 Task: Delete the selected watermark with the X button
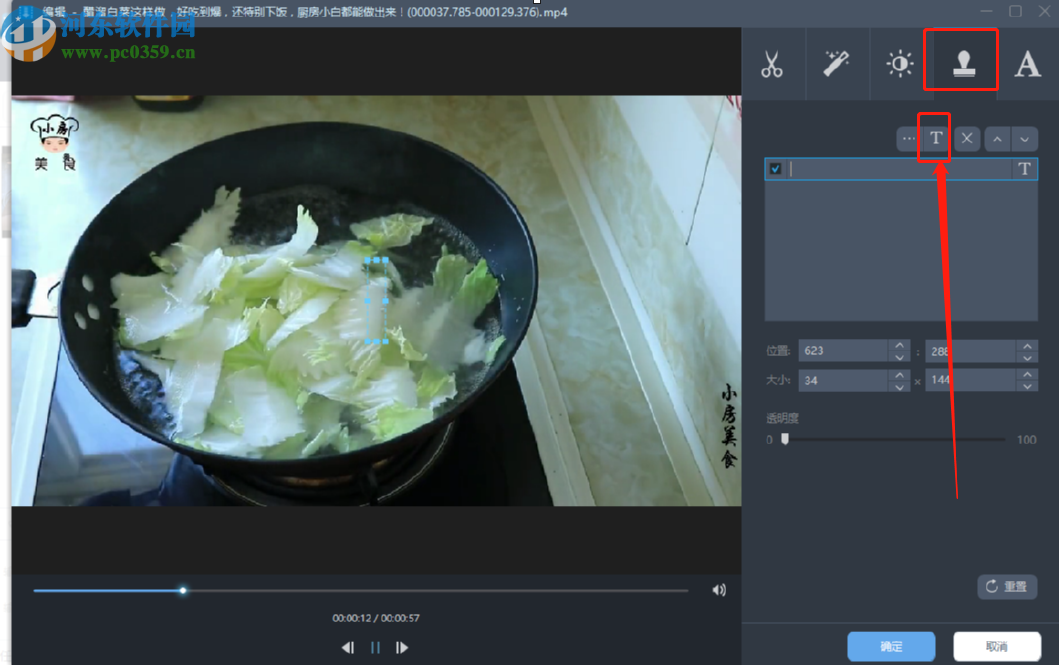[966, 139]
